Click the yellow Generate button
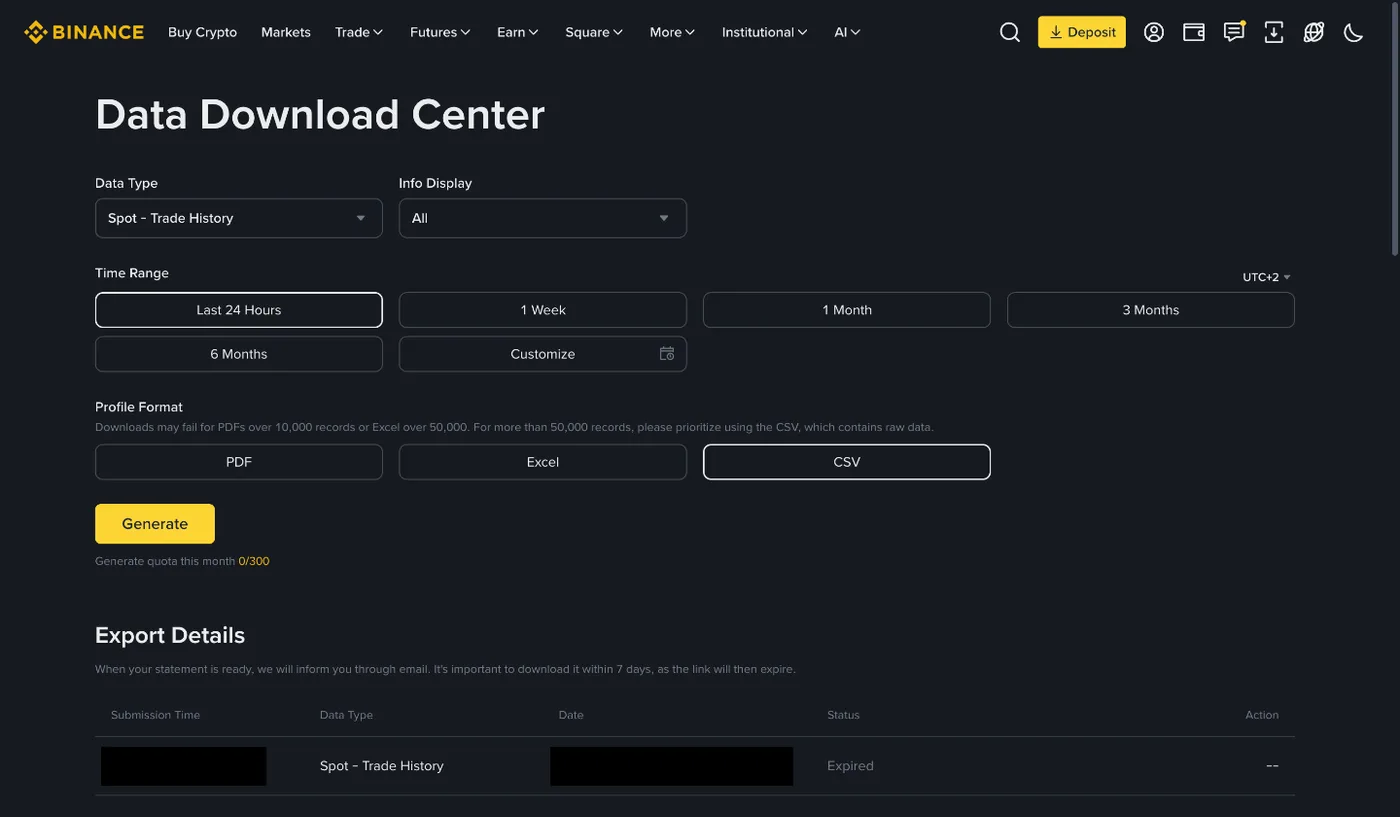This screenshot has height=817, width=1400. point(155,524)
